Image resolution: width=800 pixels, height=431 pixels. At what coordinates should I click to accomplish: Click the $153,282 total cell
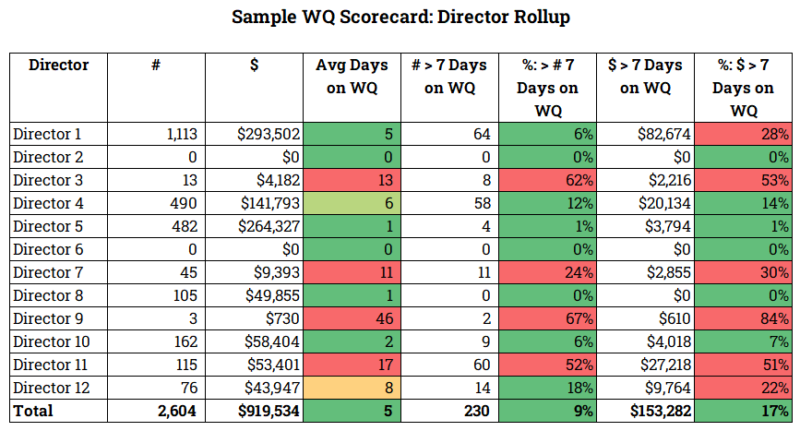[x=645, y=410]
